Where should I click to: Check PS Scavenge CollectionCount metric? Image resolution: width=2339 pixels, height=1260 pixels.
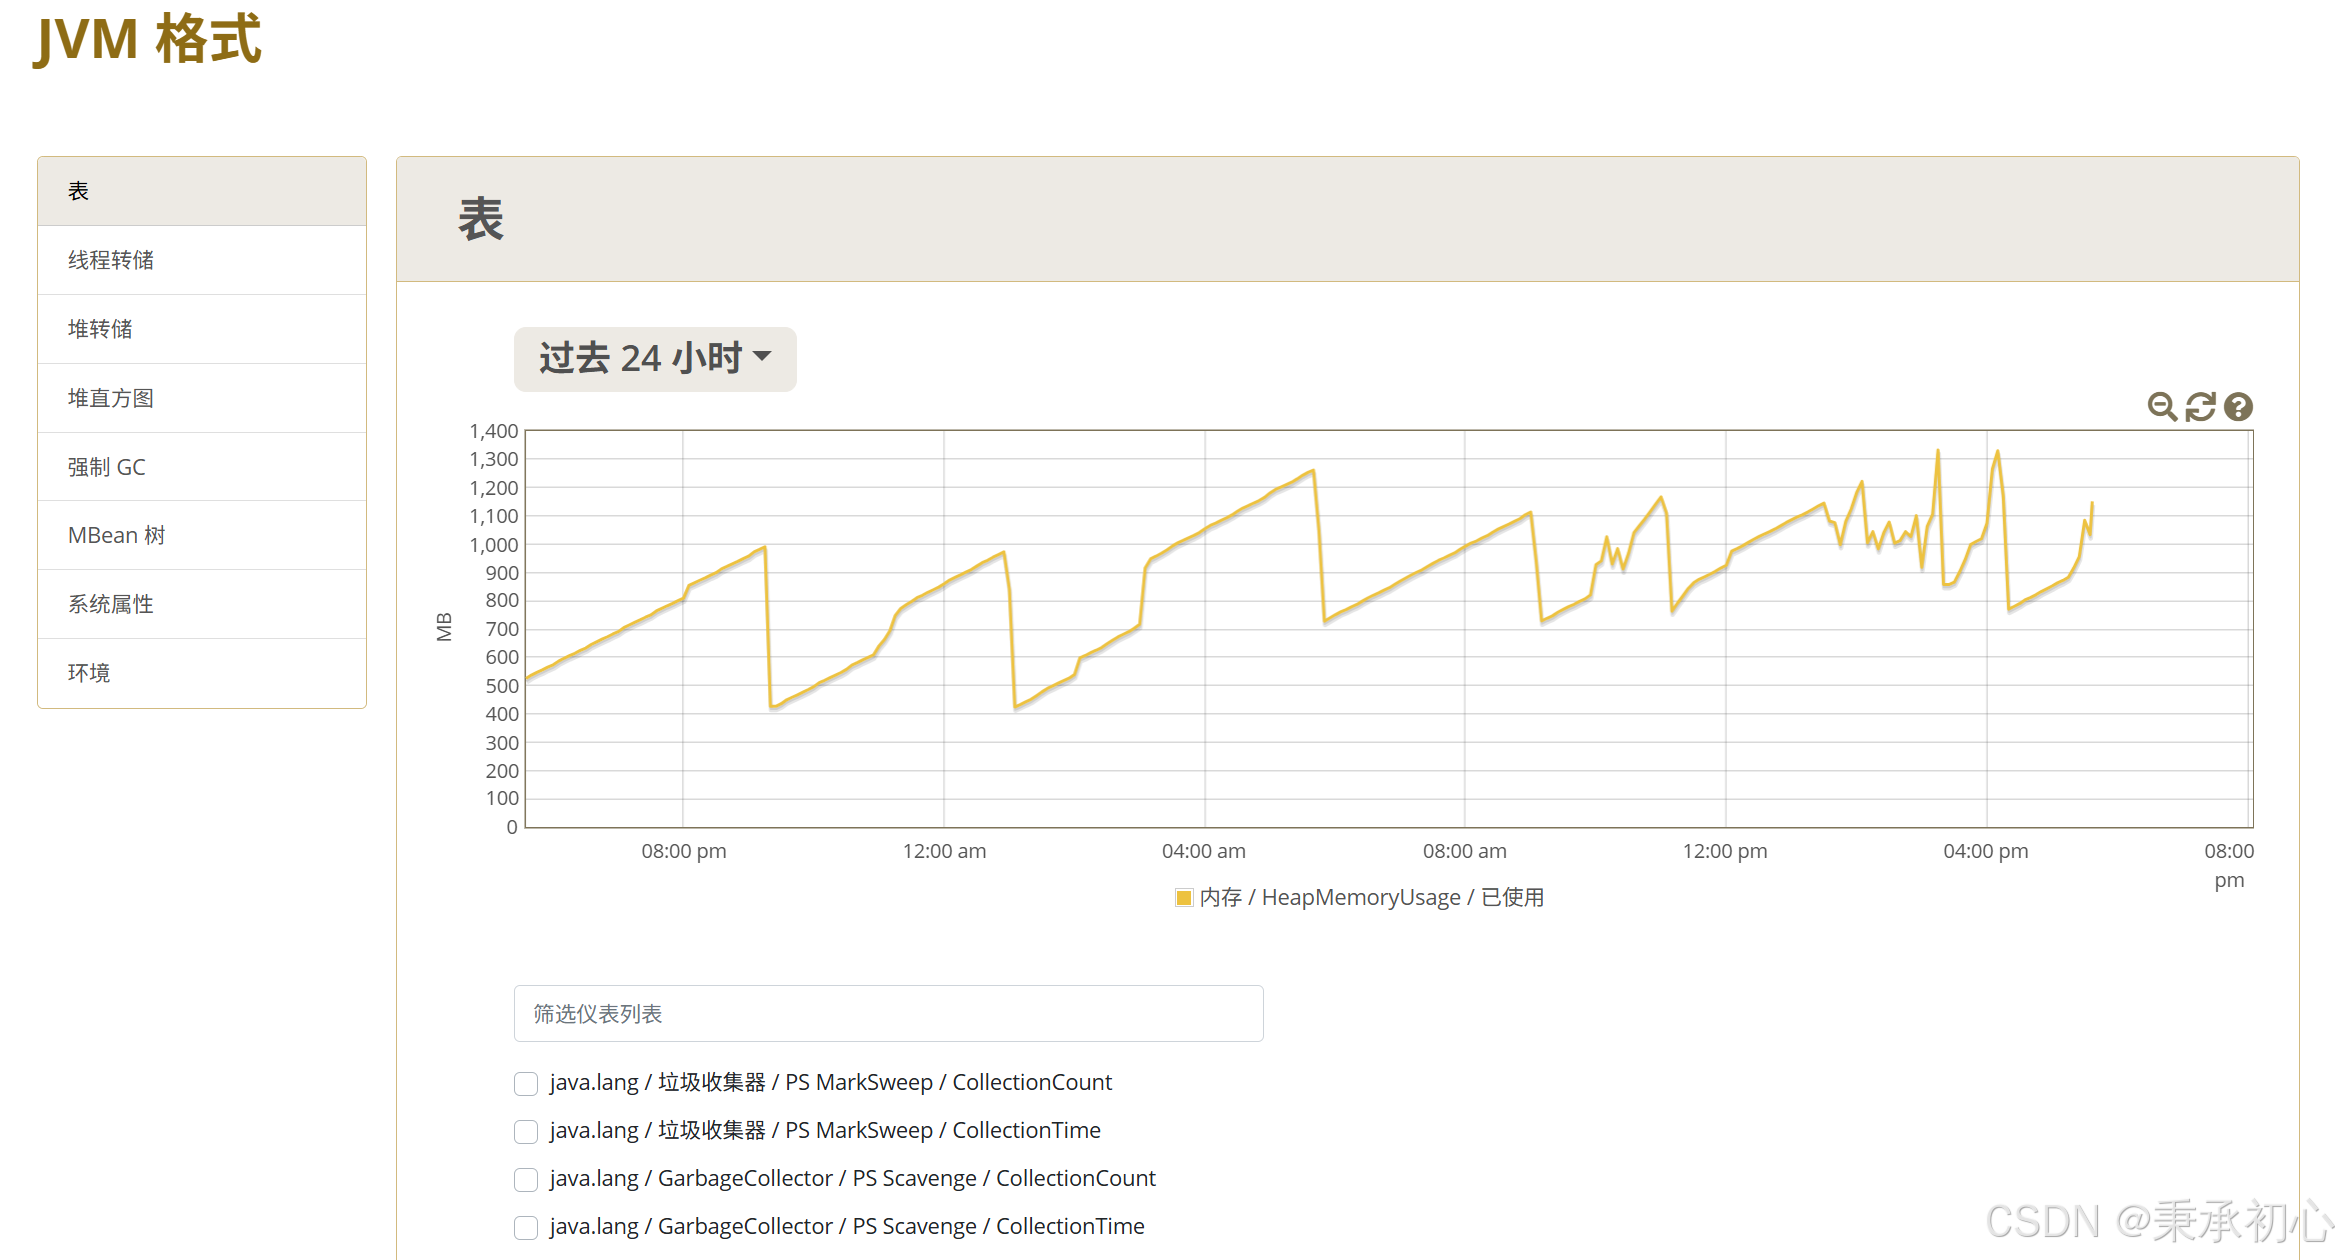526,1179
